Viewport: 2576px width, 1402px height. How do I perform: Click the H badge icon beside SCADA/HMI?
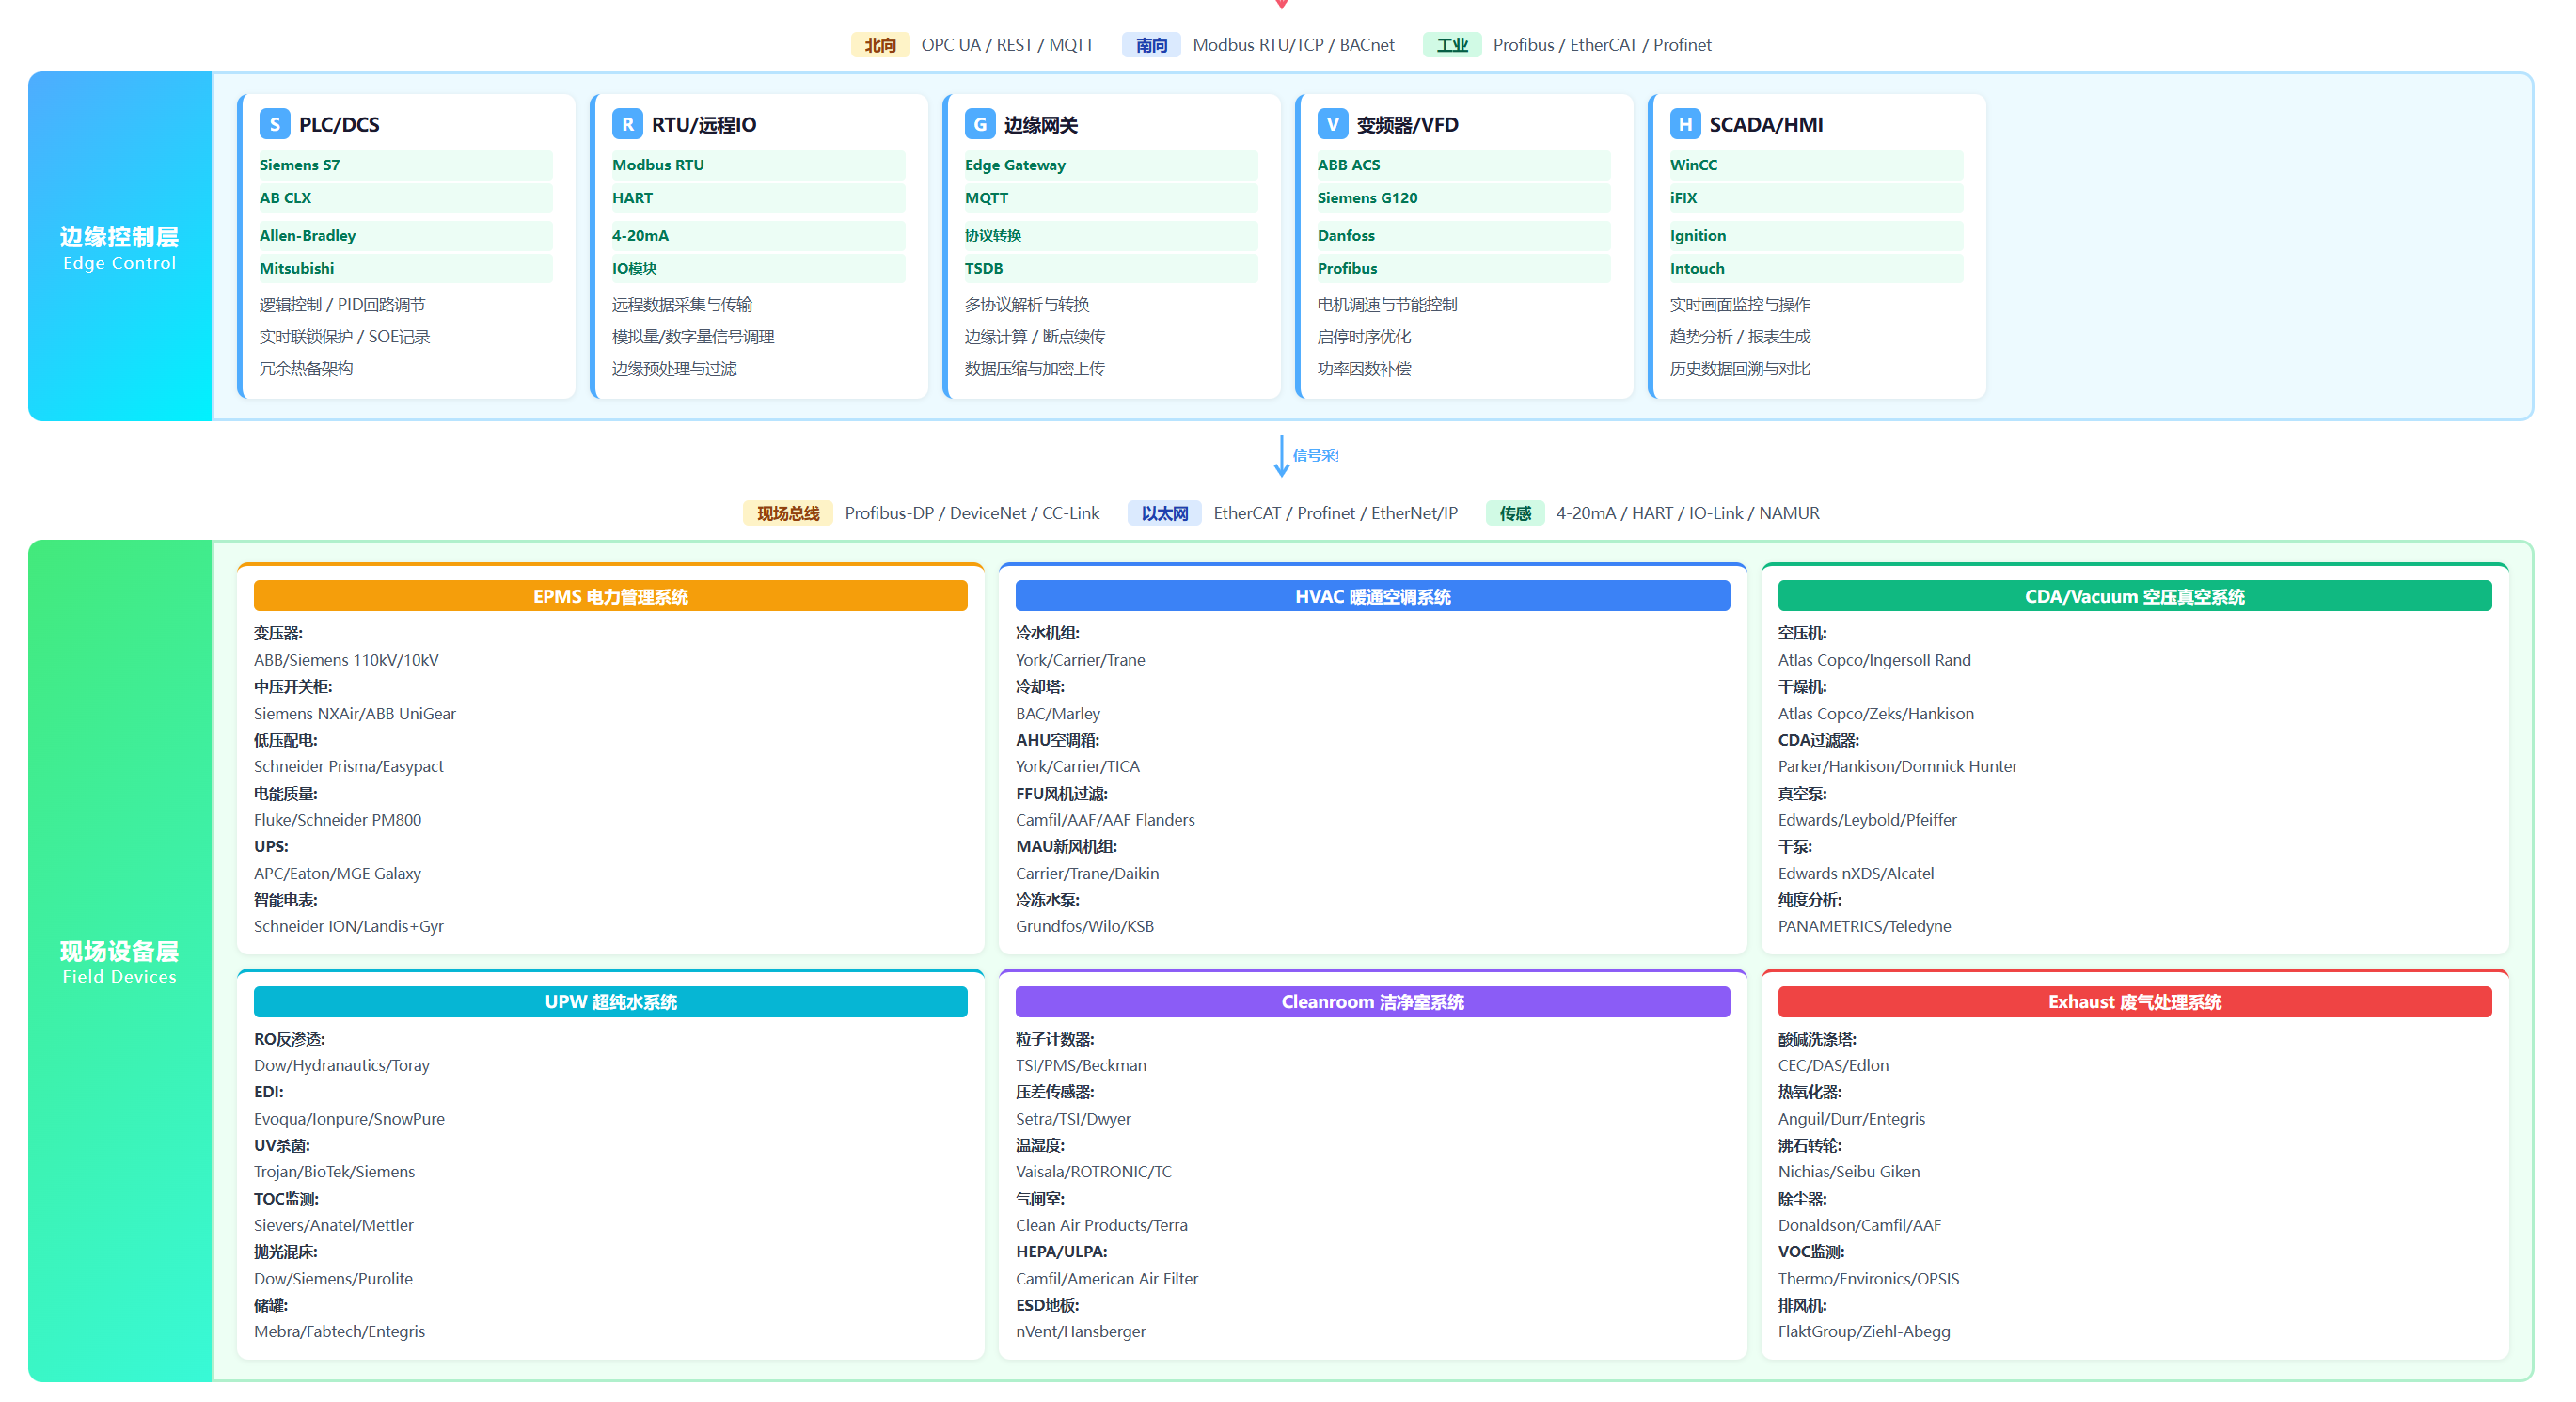[1685, 124]
